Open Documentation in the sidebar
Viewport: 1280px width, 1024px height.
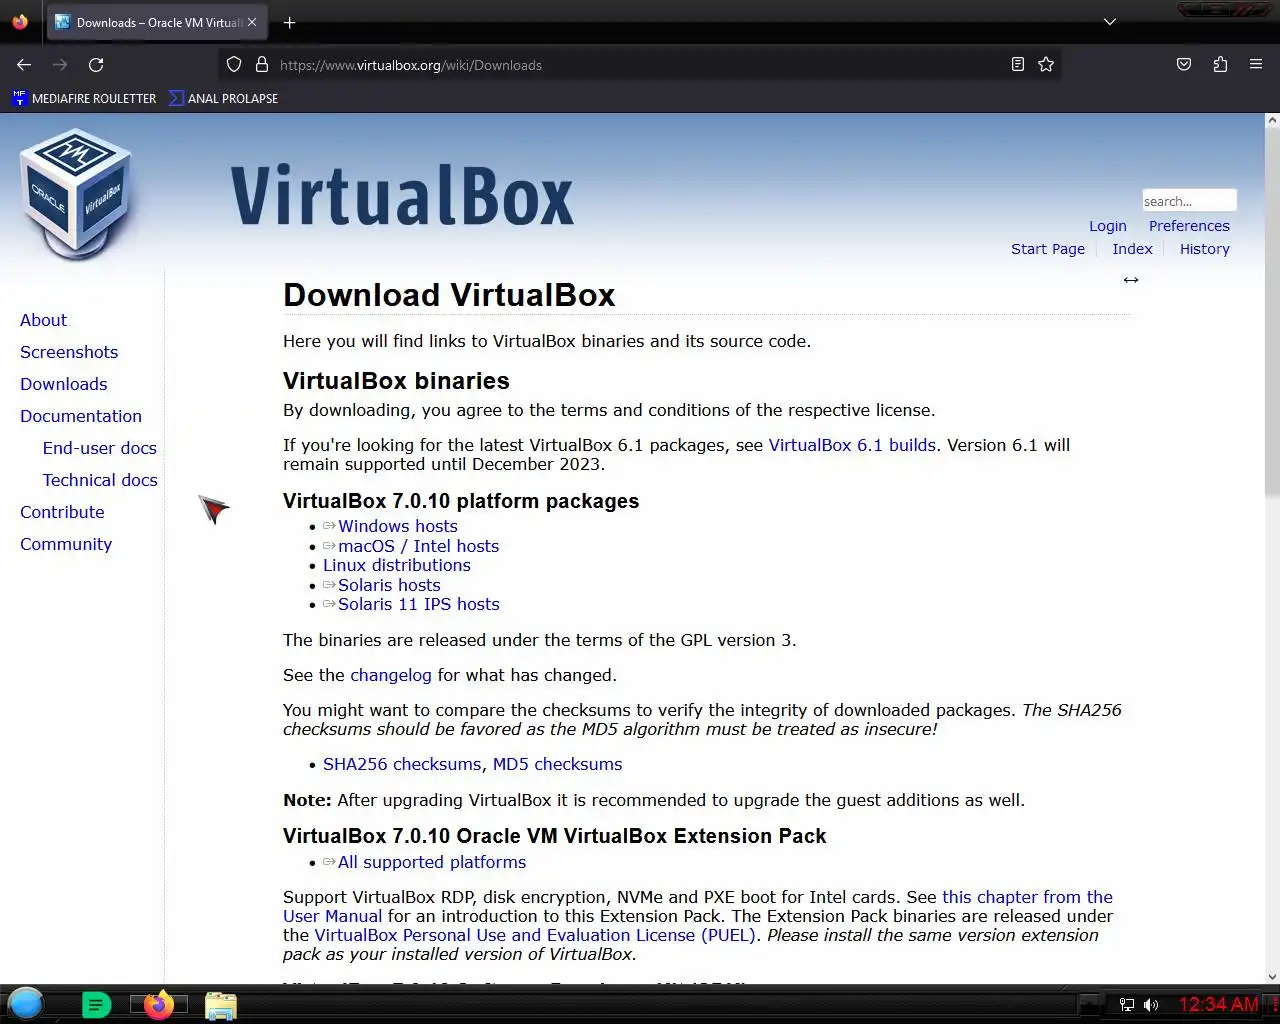81,416
